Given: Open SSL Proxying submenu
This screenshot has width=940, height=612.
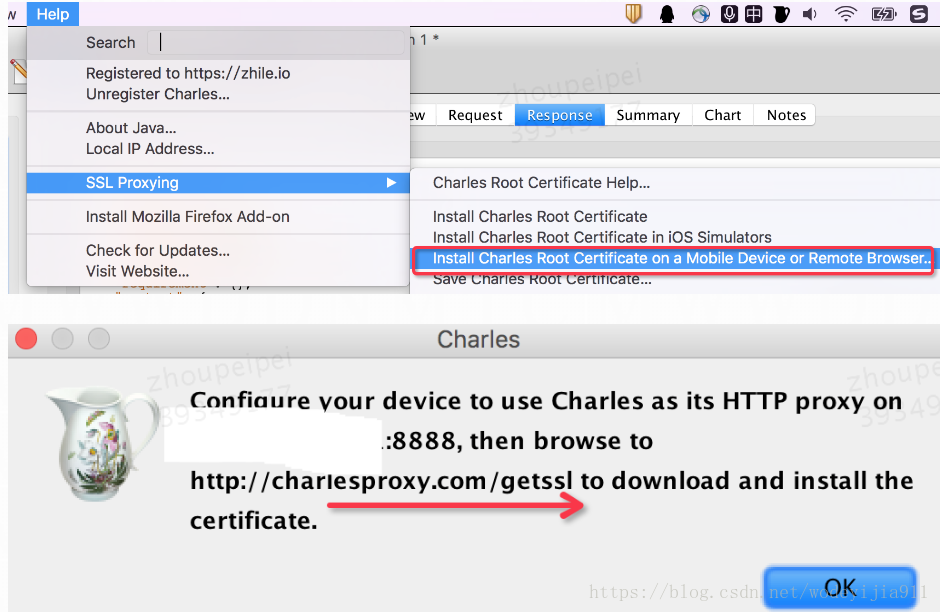Looking at the screenshot, I should [218, 183].
